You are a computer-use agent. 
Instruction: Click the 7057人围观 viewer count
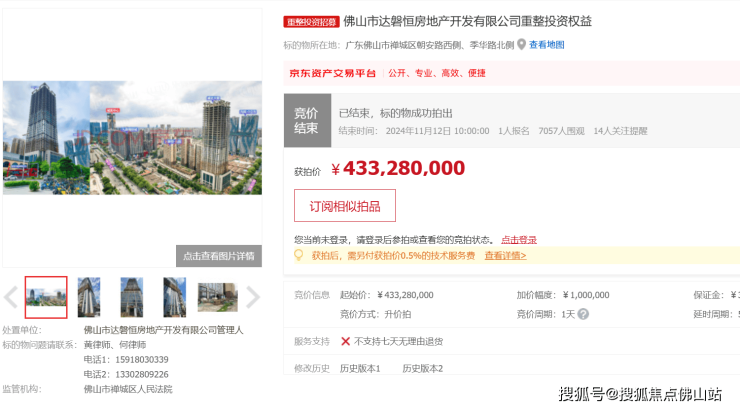tap(561, 131)
